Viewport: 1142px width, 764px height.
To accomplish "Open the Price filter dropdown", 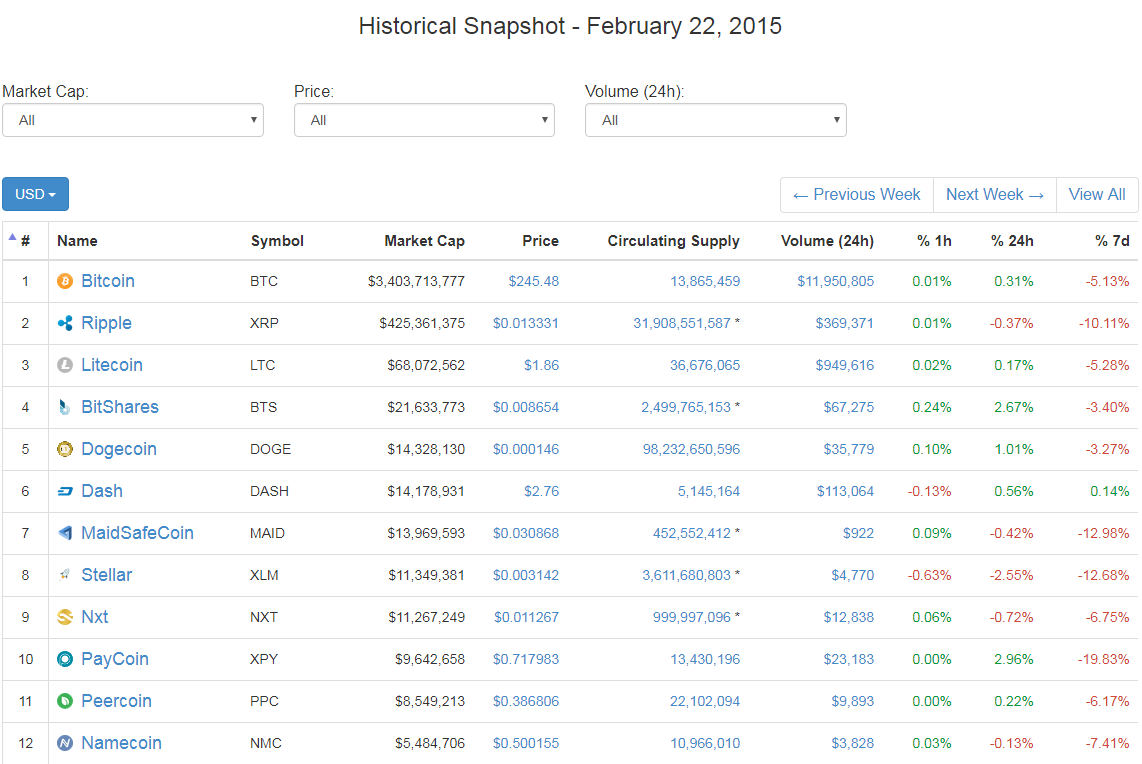I will 424,120.
